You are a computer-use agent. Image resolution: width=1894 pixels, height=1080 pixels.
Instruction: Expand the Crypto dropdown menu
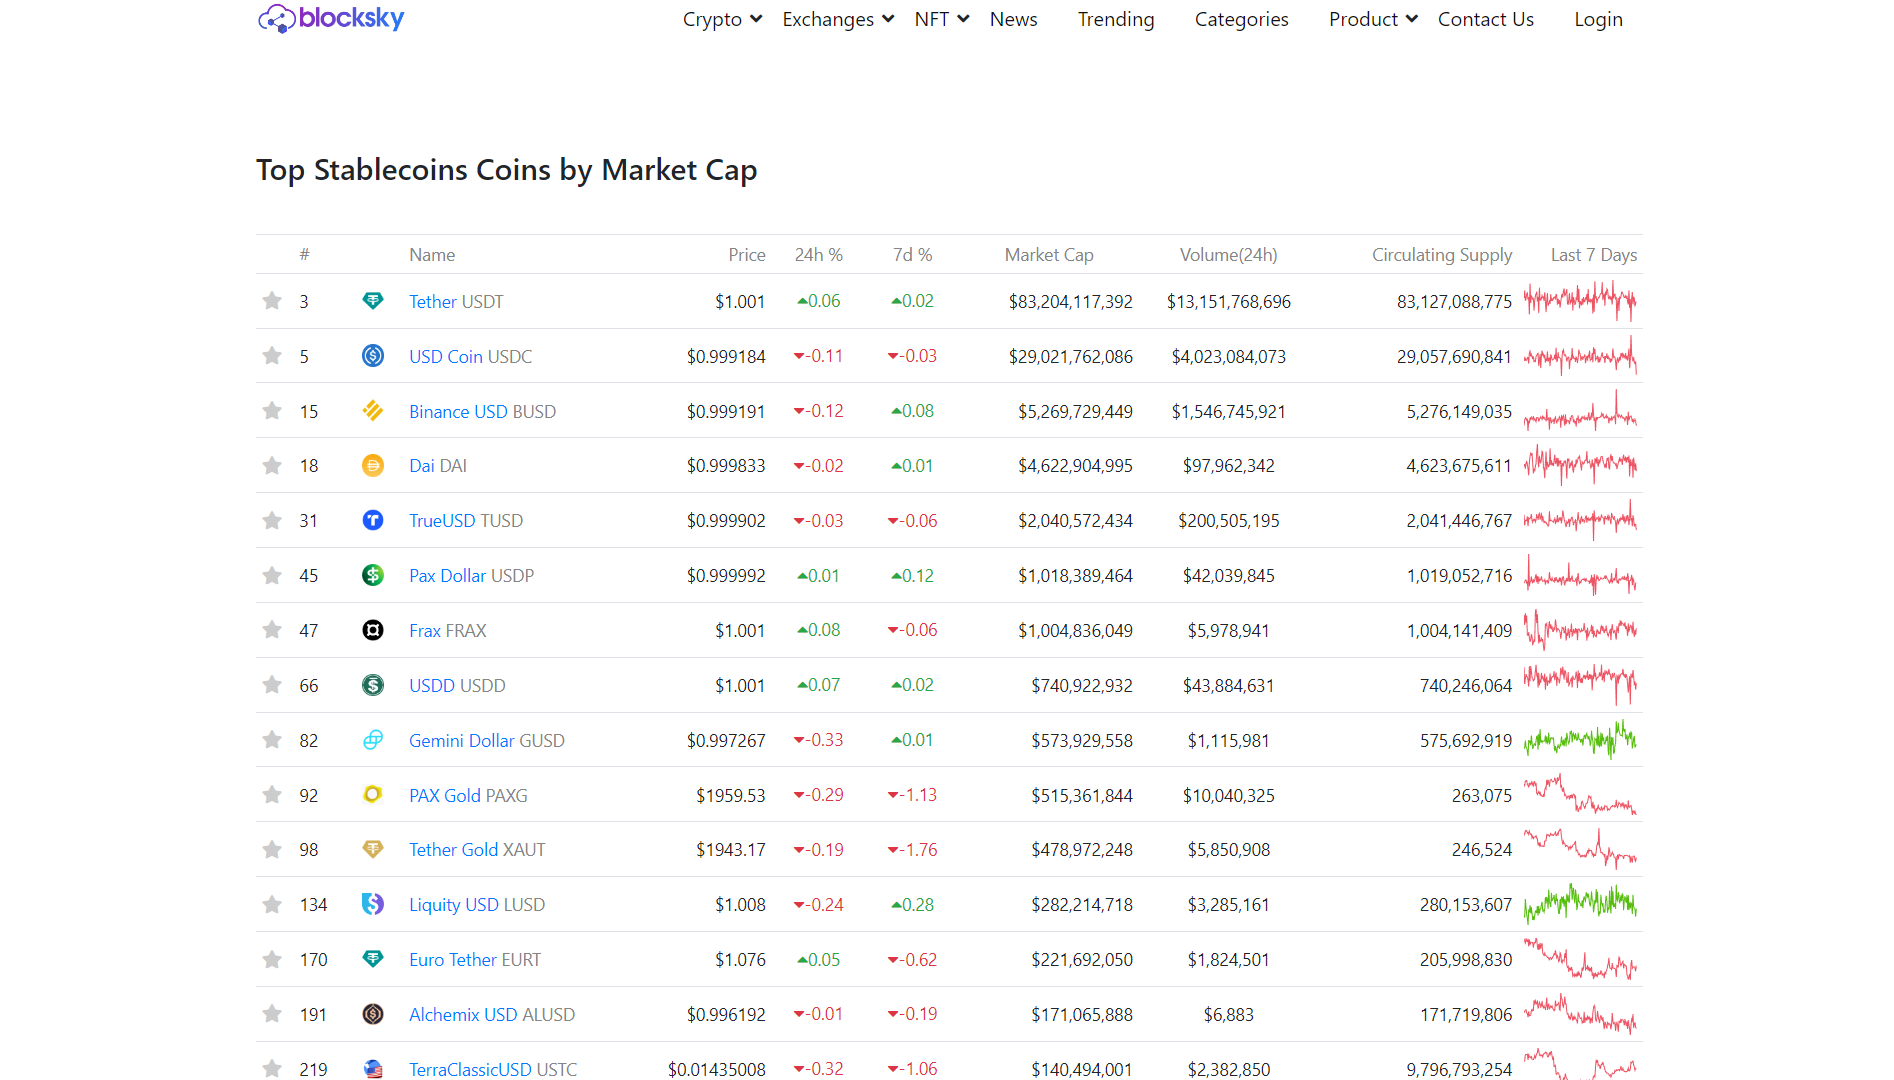722,19
